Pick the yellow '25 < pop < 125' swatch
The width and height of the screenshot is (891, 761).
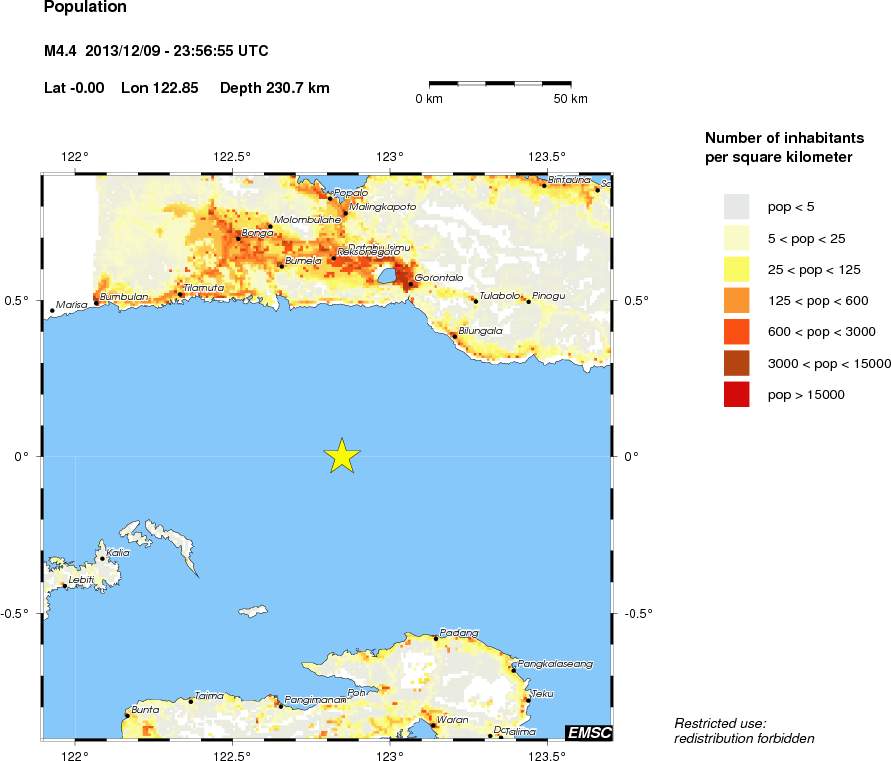[x=736, y=269]
